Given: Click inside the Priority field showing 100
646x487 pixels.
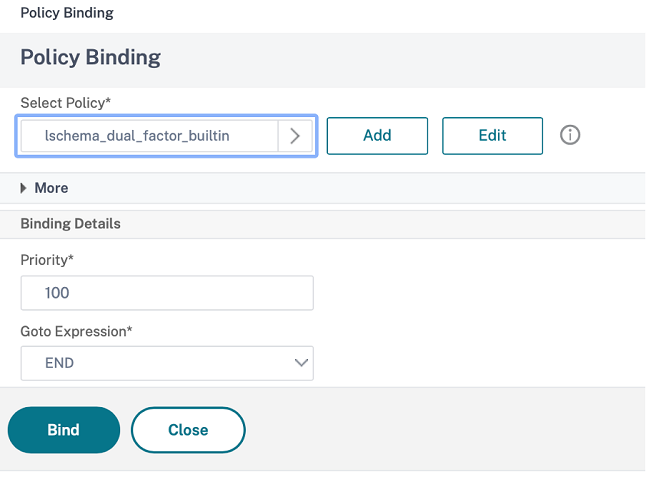Looking at the screenshot, I should click(x=167, y=293).
